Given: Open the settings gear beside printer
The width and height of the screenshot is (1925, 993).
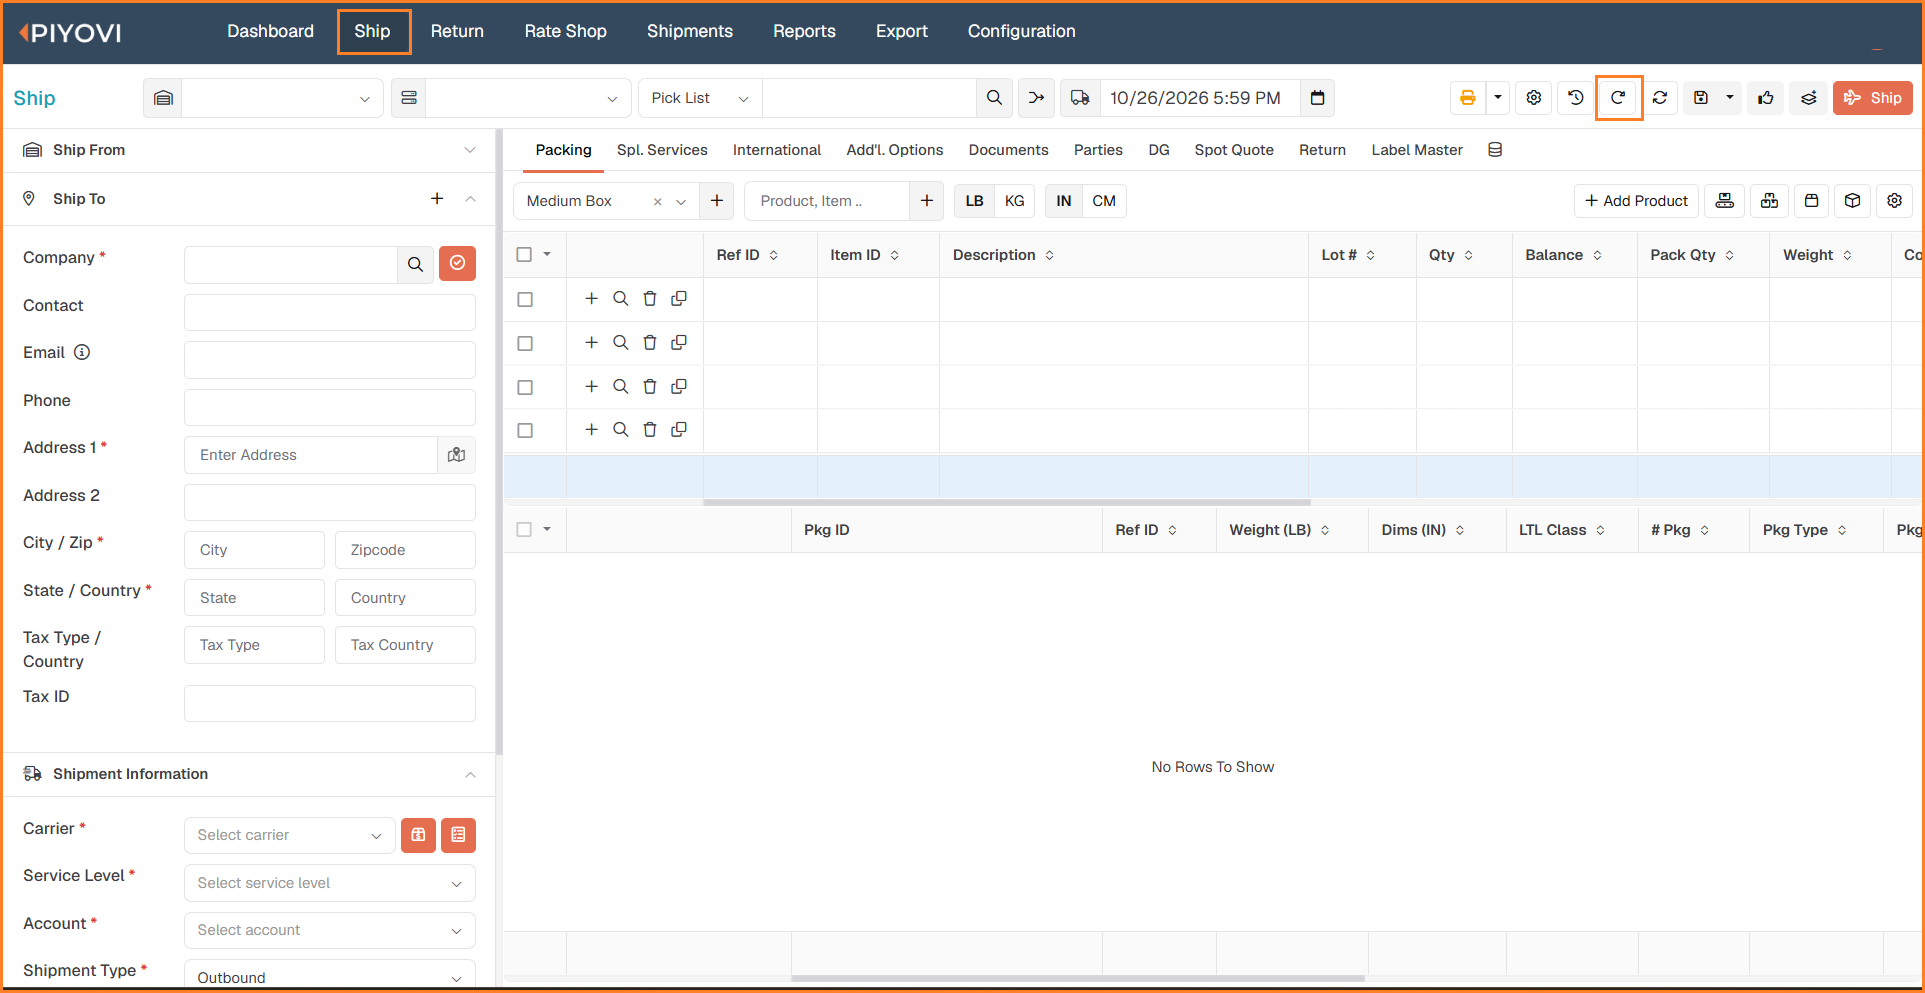Looking at the screenshot, I should point(1534,98).
